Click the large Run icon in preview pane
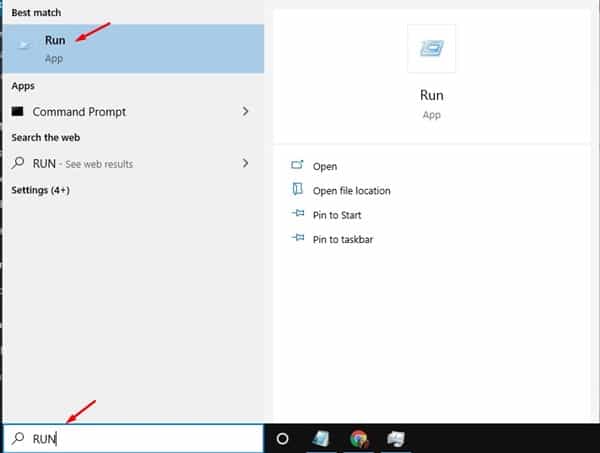 [x=431, y=49]
